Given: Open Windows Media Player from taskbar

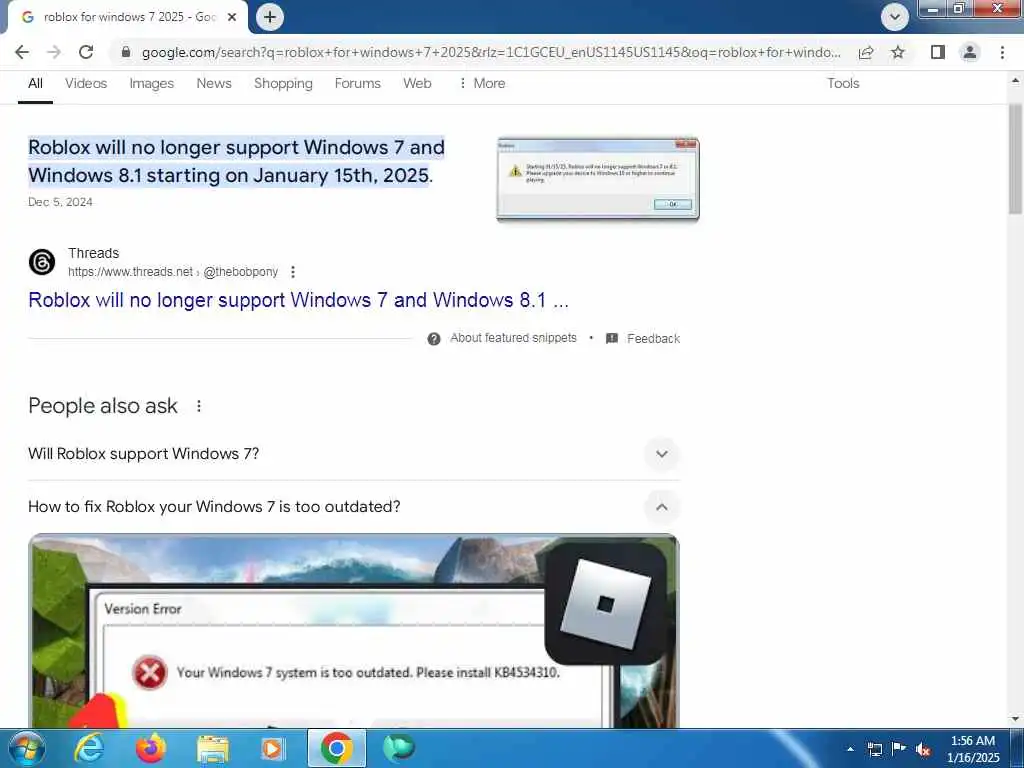Looking at the screenshot, I should click(272, 748).
